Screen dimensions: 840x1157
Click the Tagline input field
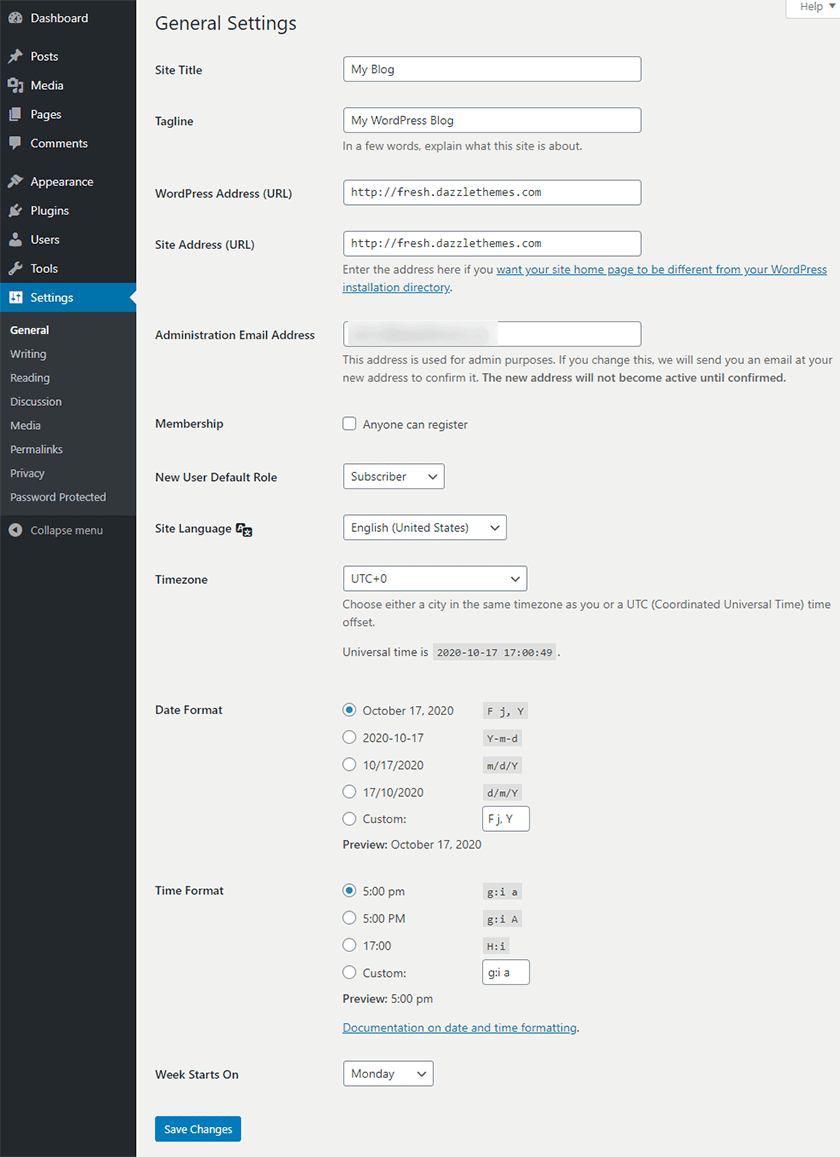[492, 120]
